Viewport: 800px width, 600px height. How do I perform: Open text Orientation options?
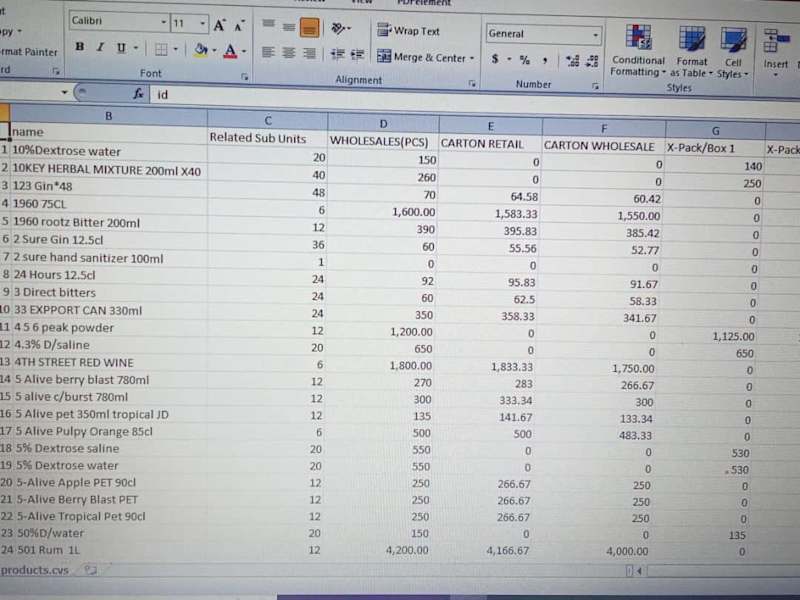[338, 28]
